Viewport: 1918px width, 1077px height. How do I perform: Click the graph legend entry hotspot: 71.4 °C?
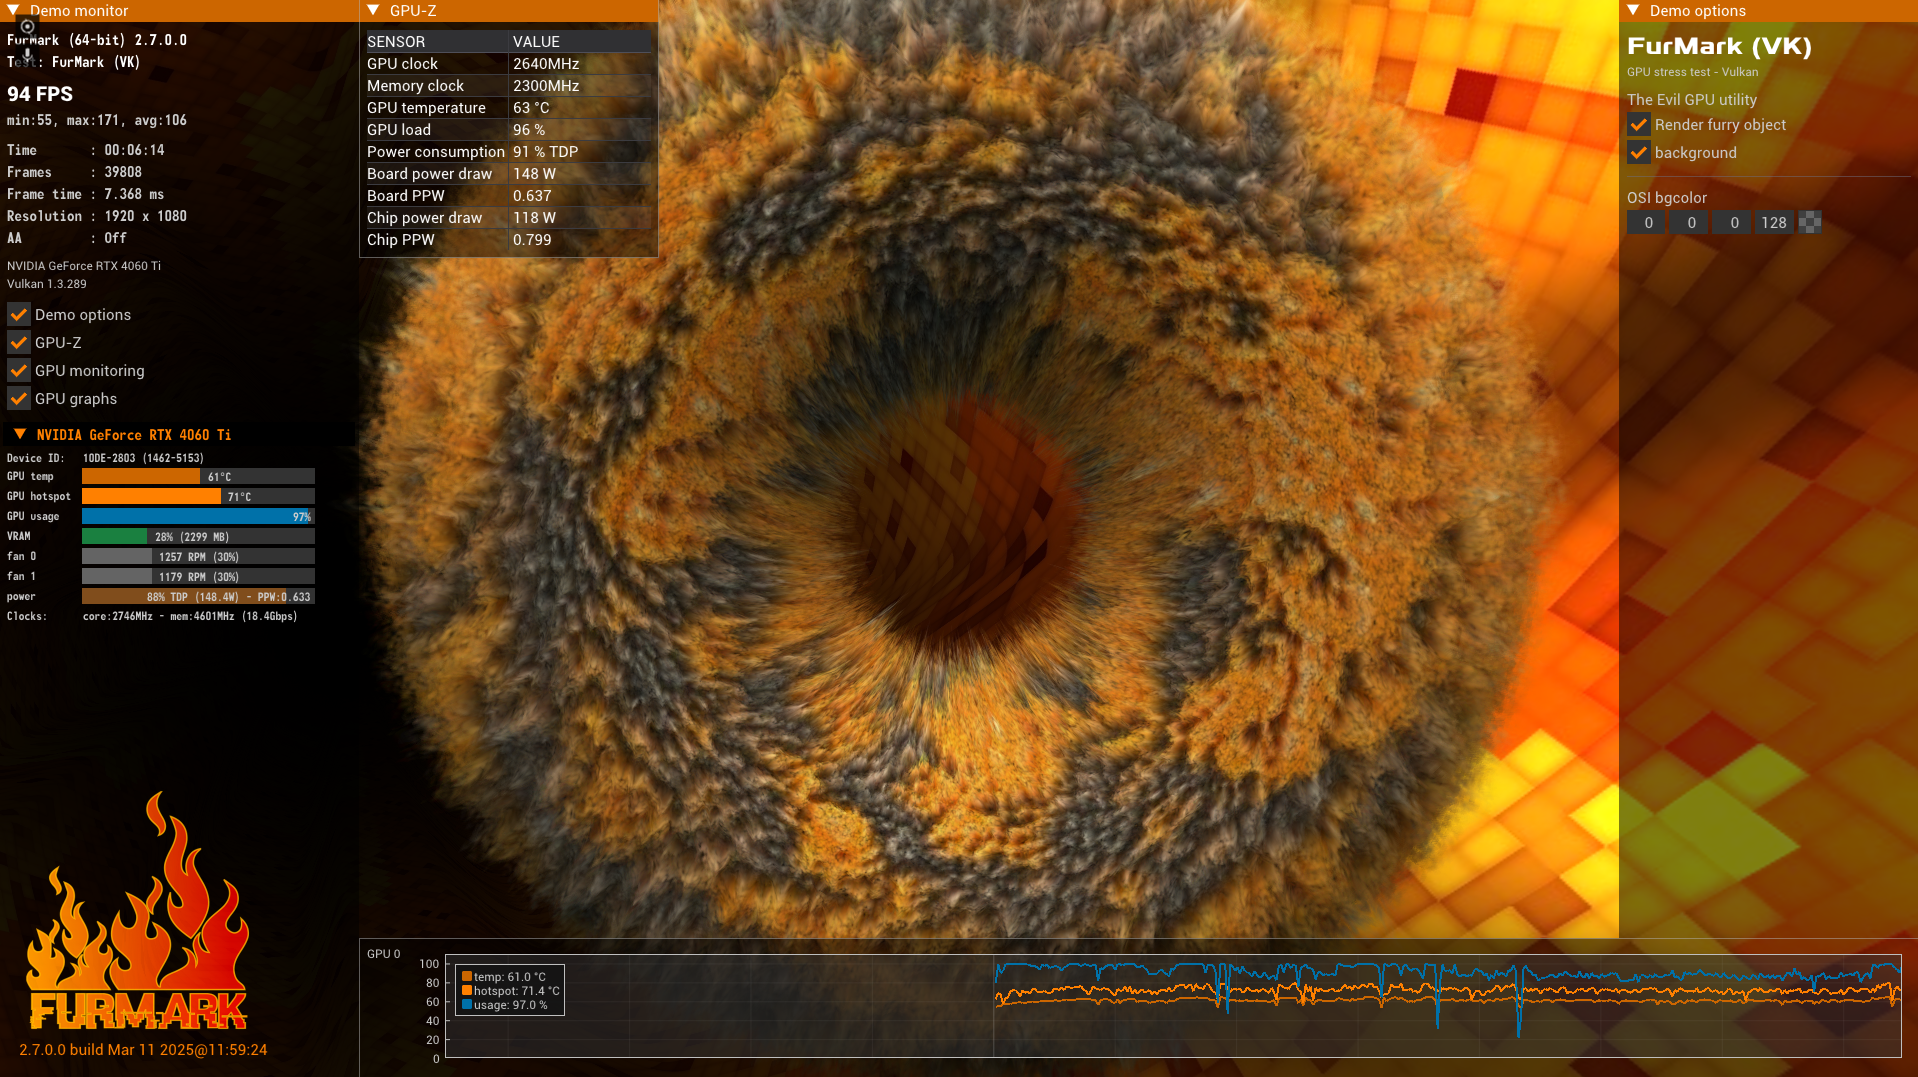point(511,991)
